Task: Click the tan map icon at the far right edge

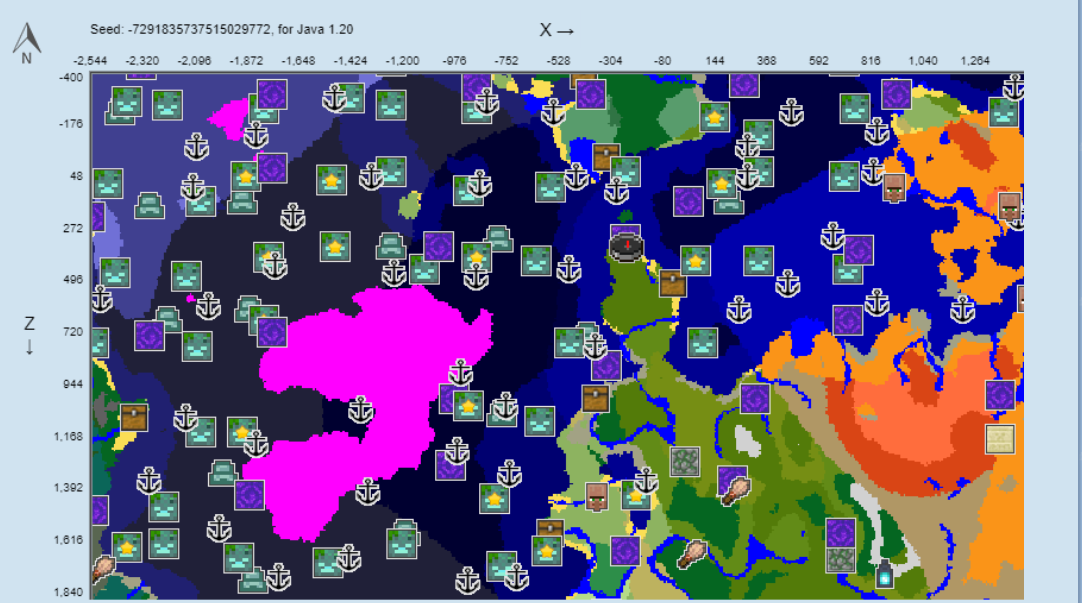Action: 999,438
